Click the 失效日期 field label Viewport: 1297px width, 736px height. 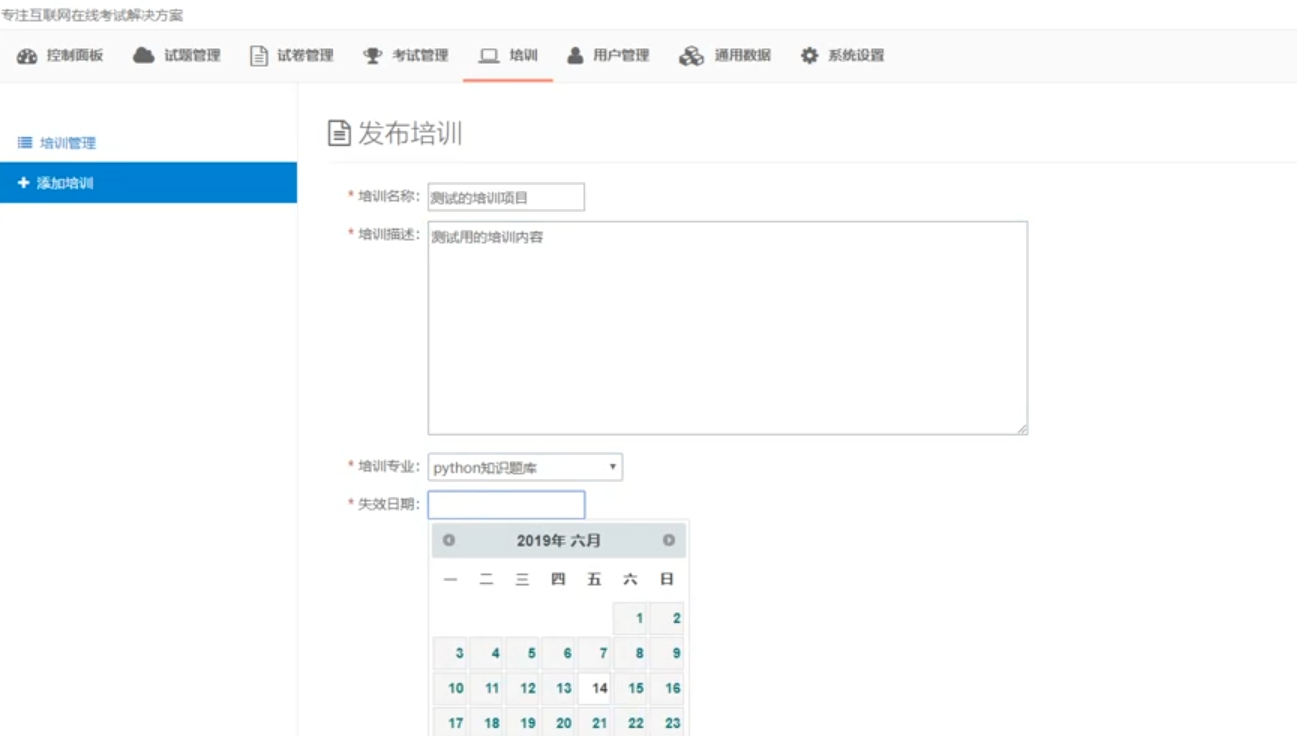pyautogui.click(x=389, y=504)
